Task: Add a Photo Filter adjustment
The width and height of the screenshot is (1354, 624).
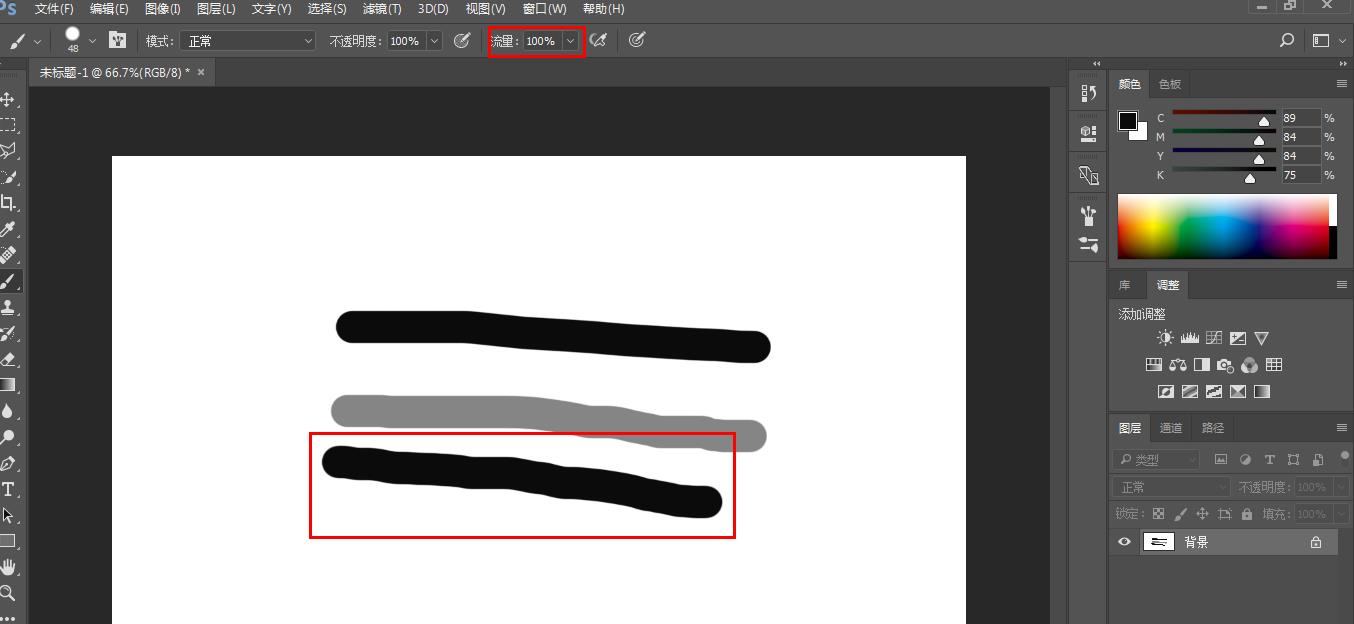Action: [1225, 365]
